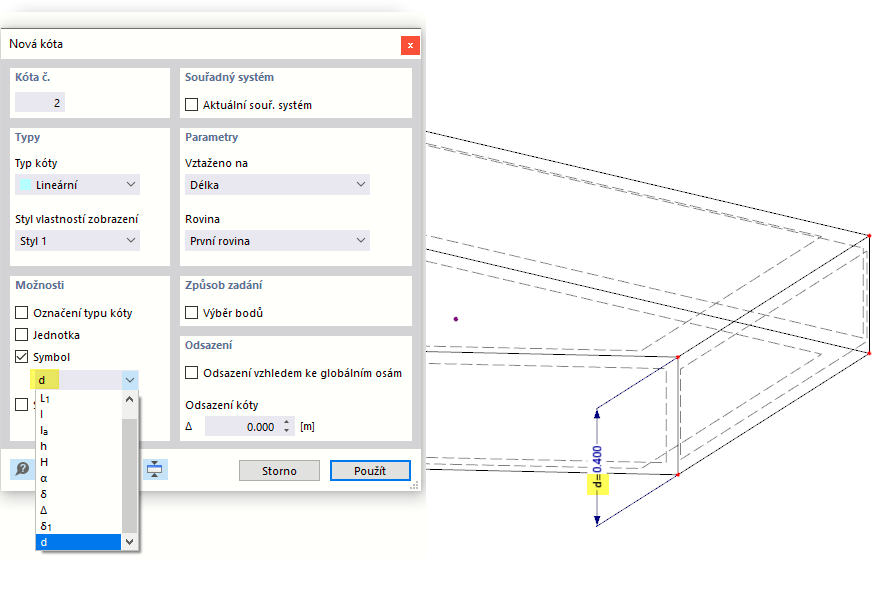
Task: Choose lowercase h symbol from list
Action: pos(78,447)
